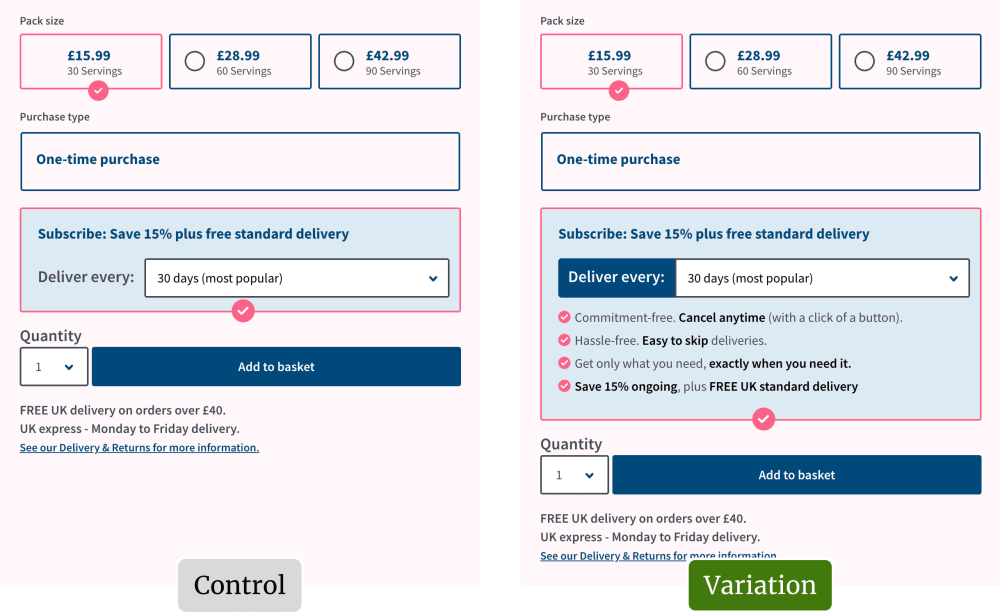The width and height of the screenshot is (1000, 615).
Task: Select £42.99 90 Servings radio in Variation
Action: click(864, 62)
